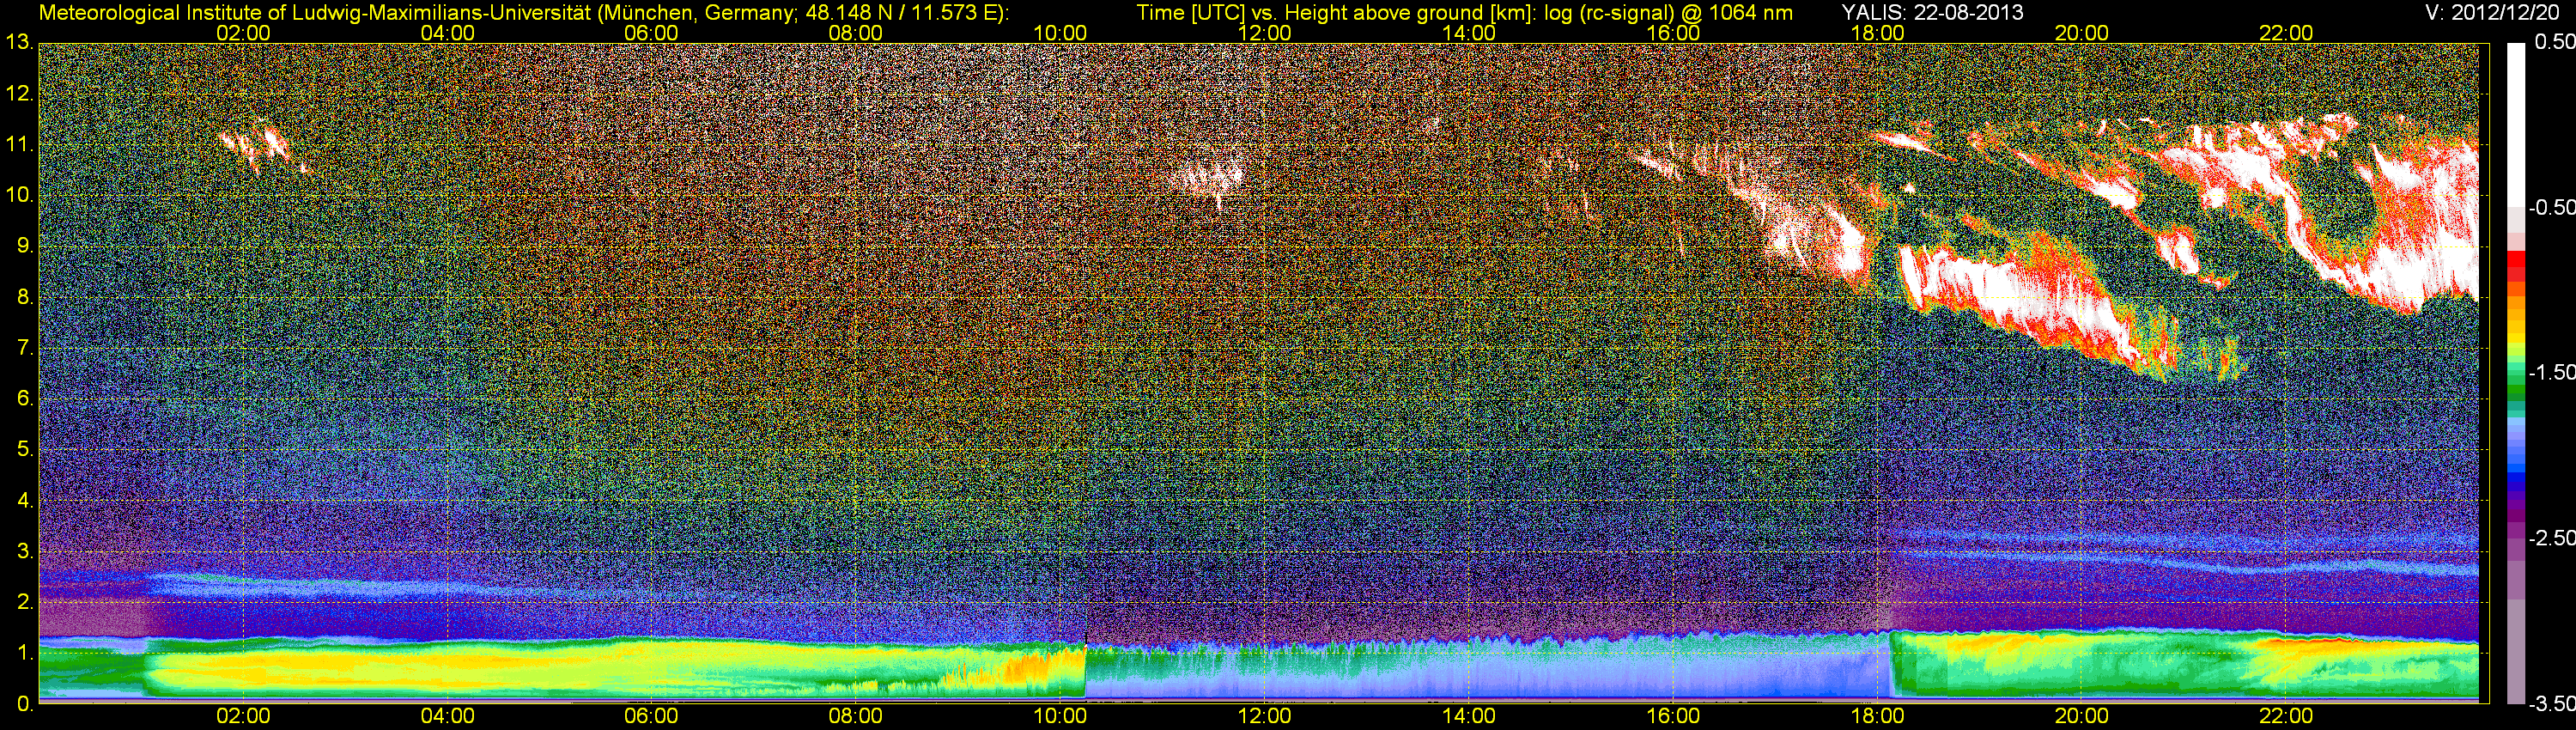Click the 14:00 label on the top time axis

tap(1469, 33)
